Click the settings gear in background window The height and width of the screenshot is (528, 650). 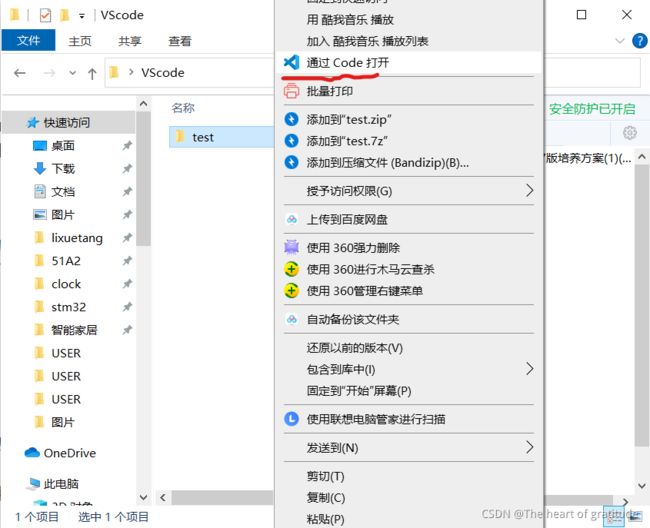[630, 133]
